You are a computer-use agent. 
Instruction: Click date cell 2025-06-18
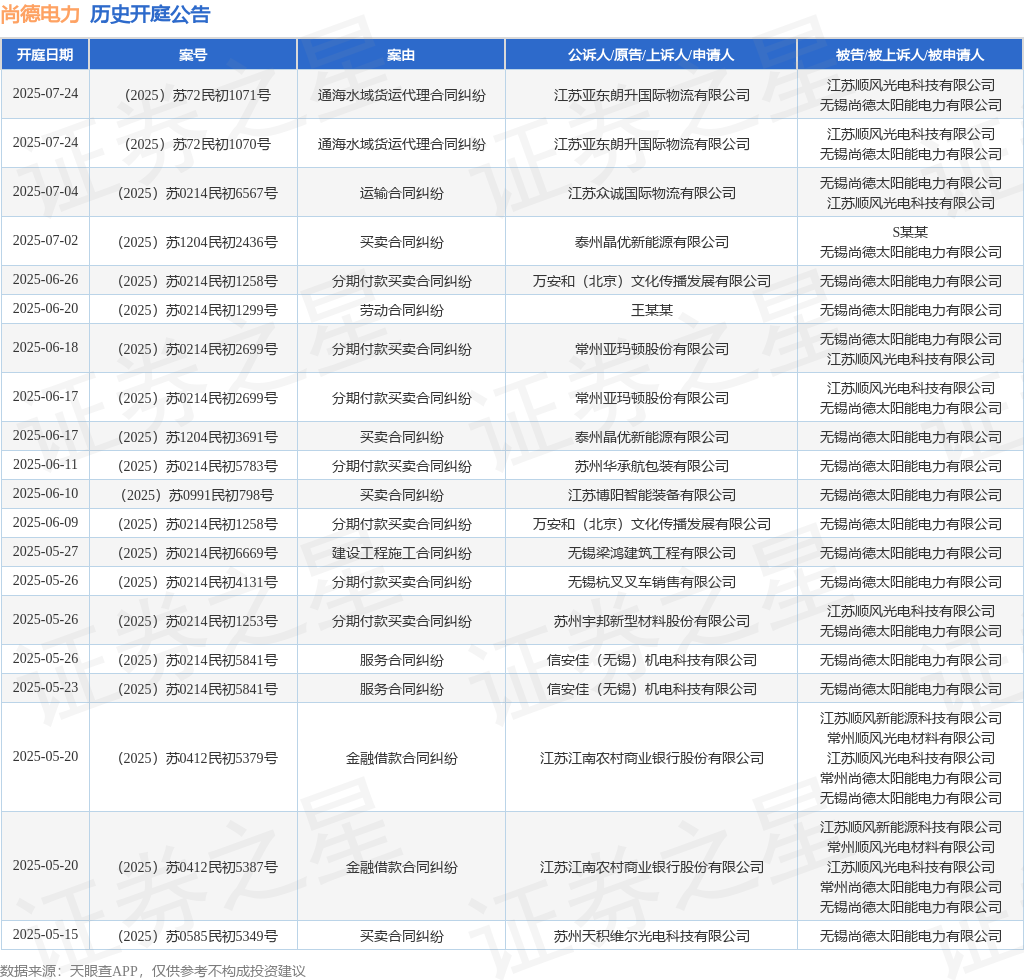tap(45, 347)
